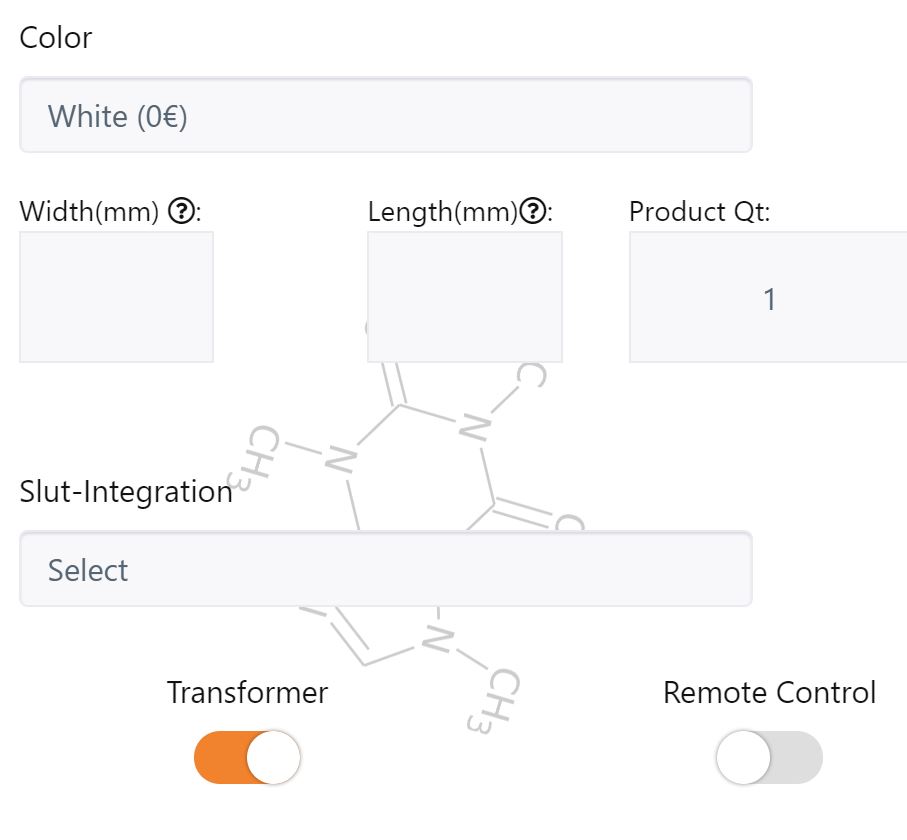Click the Remote Control label text

click(x=769, y=692)
